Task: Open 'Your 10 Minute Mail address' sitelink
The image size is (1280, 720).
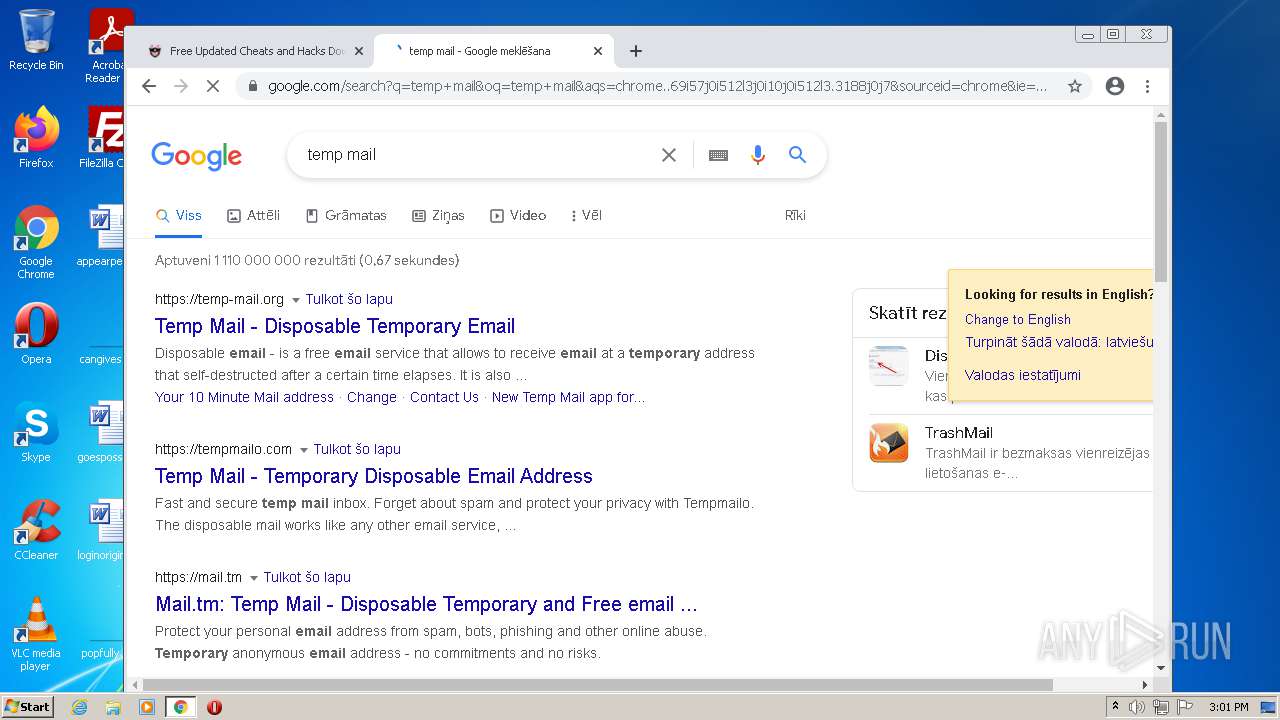Action: (x=244, y=397)
